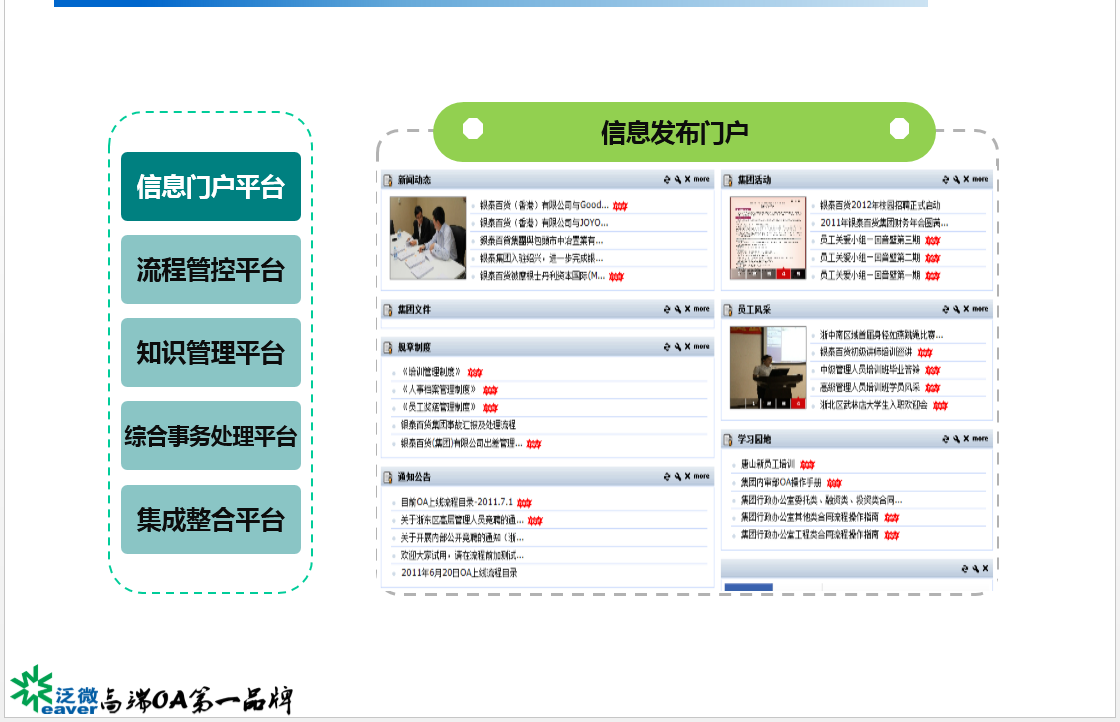This screenshot has width=1120, height=722.
Task: Go to the 集成整合平台 tab
Action: tap(211, 519)
